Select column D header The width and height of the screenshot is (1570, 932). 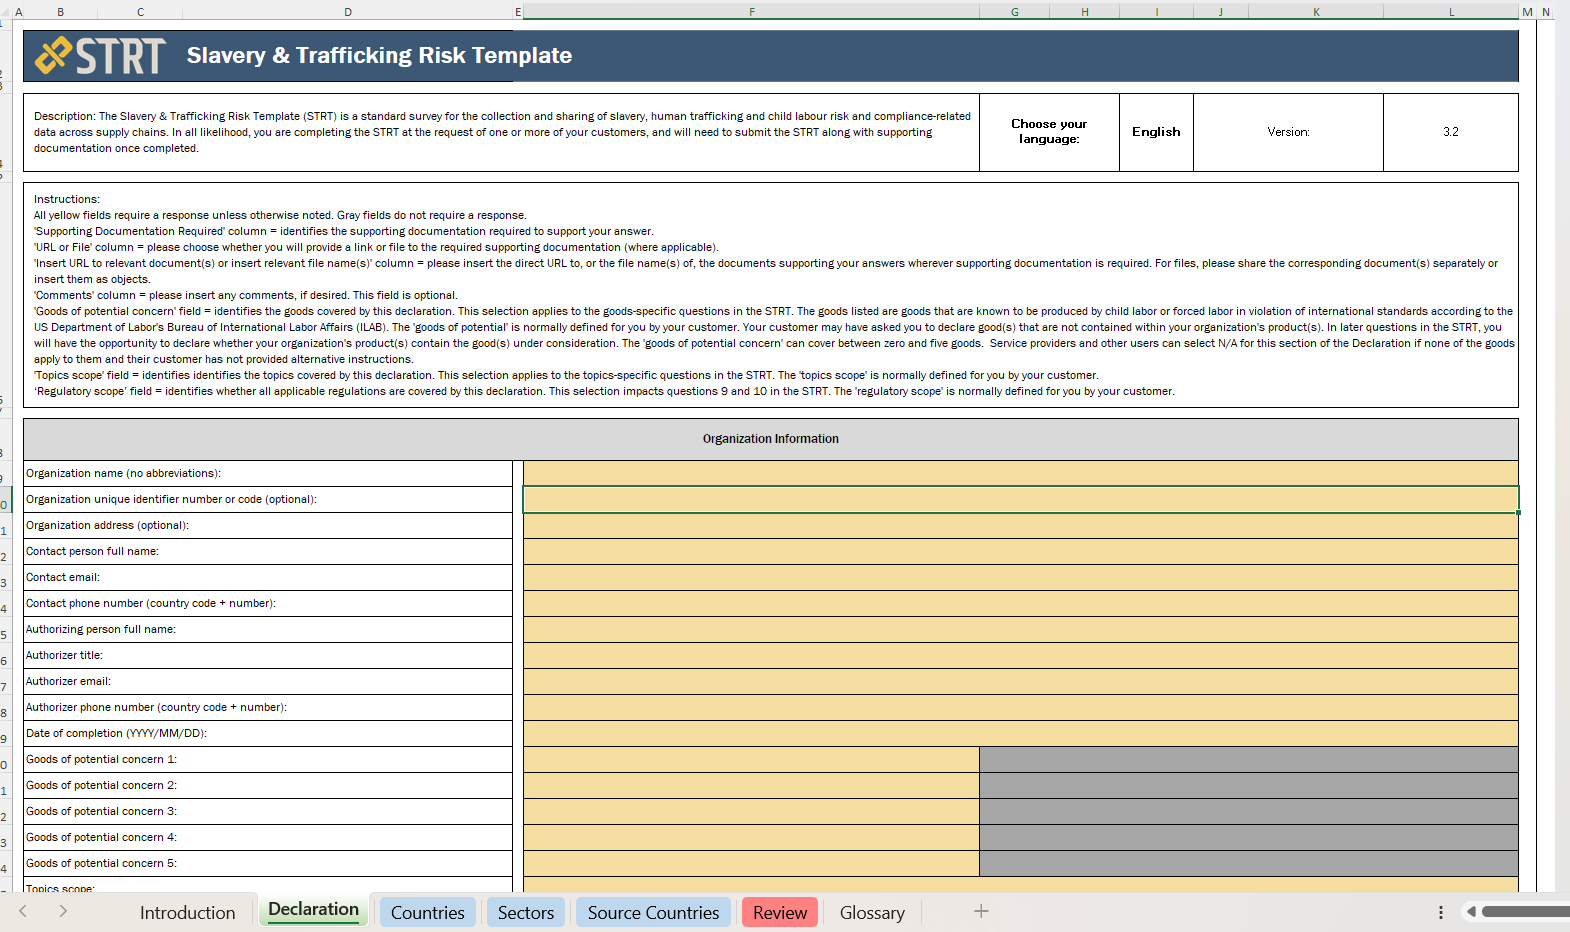pyautogui.click(x=348, y=12)
